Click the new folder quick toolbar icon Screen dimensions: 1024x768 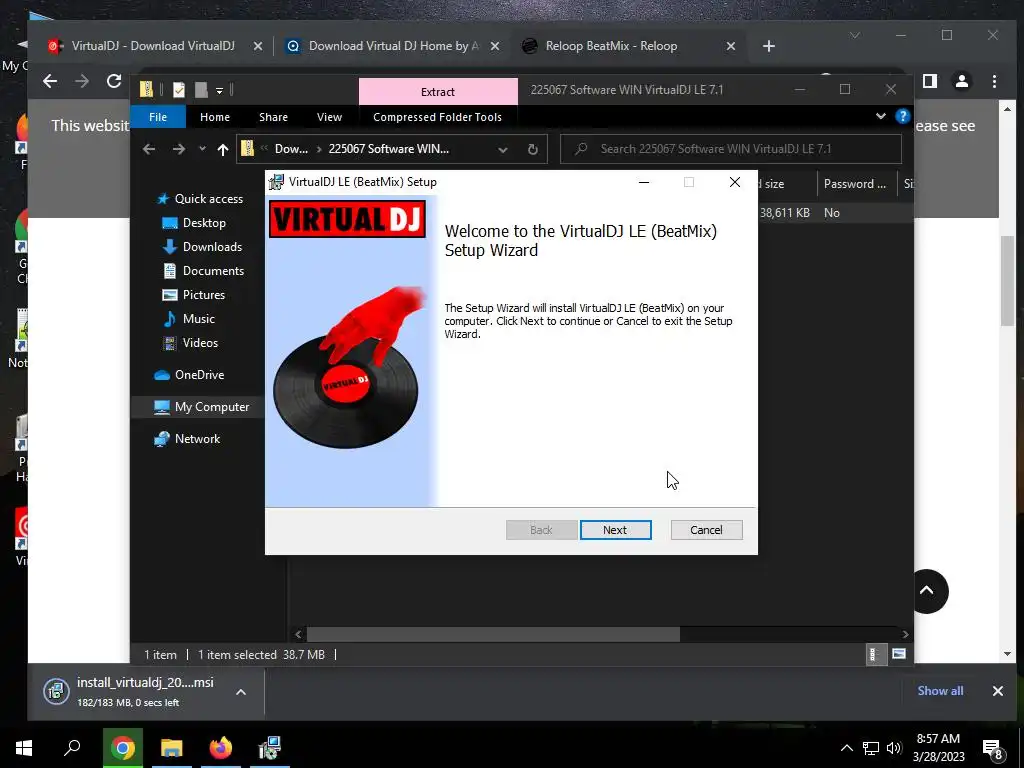click(x=201, y=90)
